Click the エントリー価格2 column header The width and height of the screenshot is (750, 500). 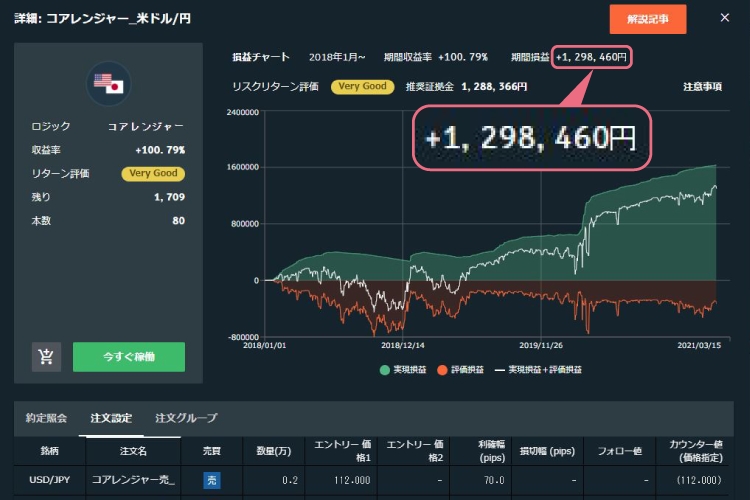click(x=415, y=451)
